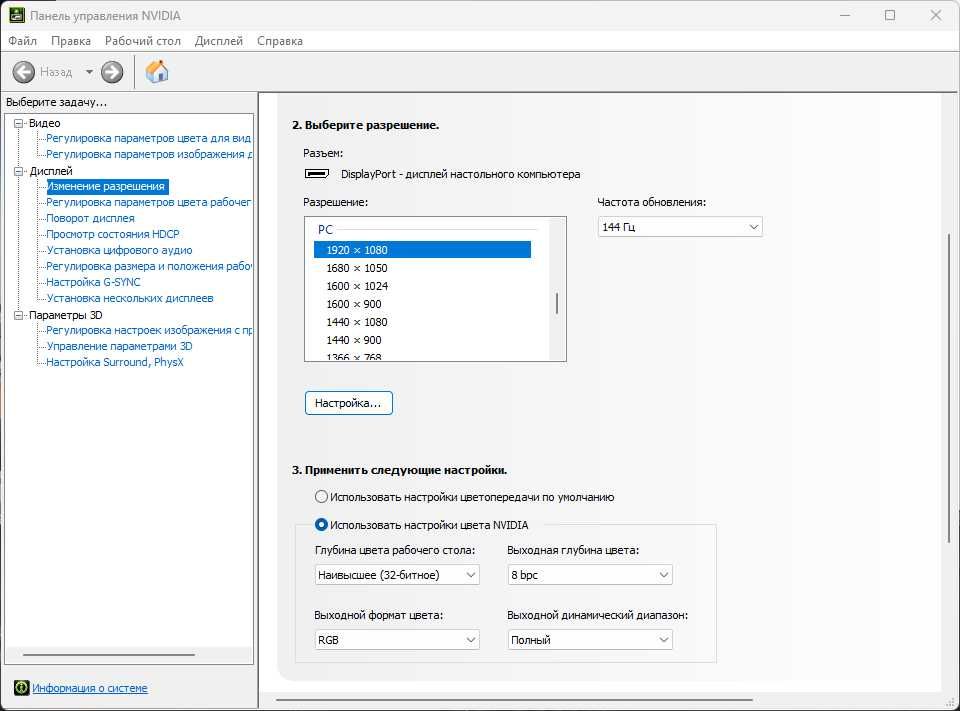This screenshot has width=960, height=711.
Task: Select Регулировка параметров изображения under Видео
Action: coord(149,154)
